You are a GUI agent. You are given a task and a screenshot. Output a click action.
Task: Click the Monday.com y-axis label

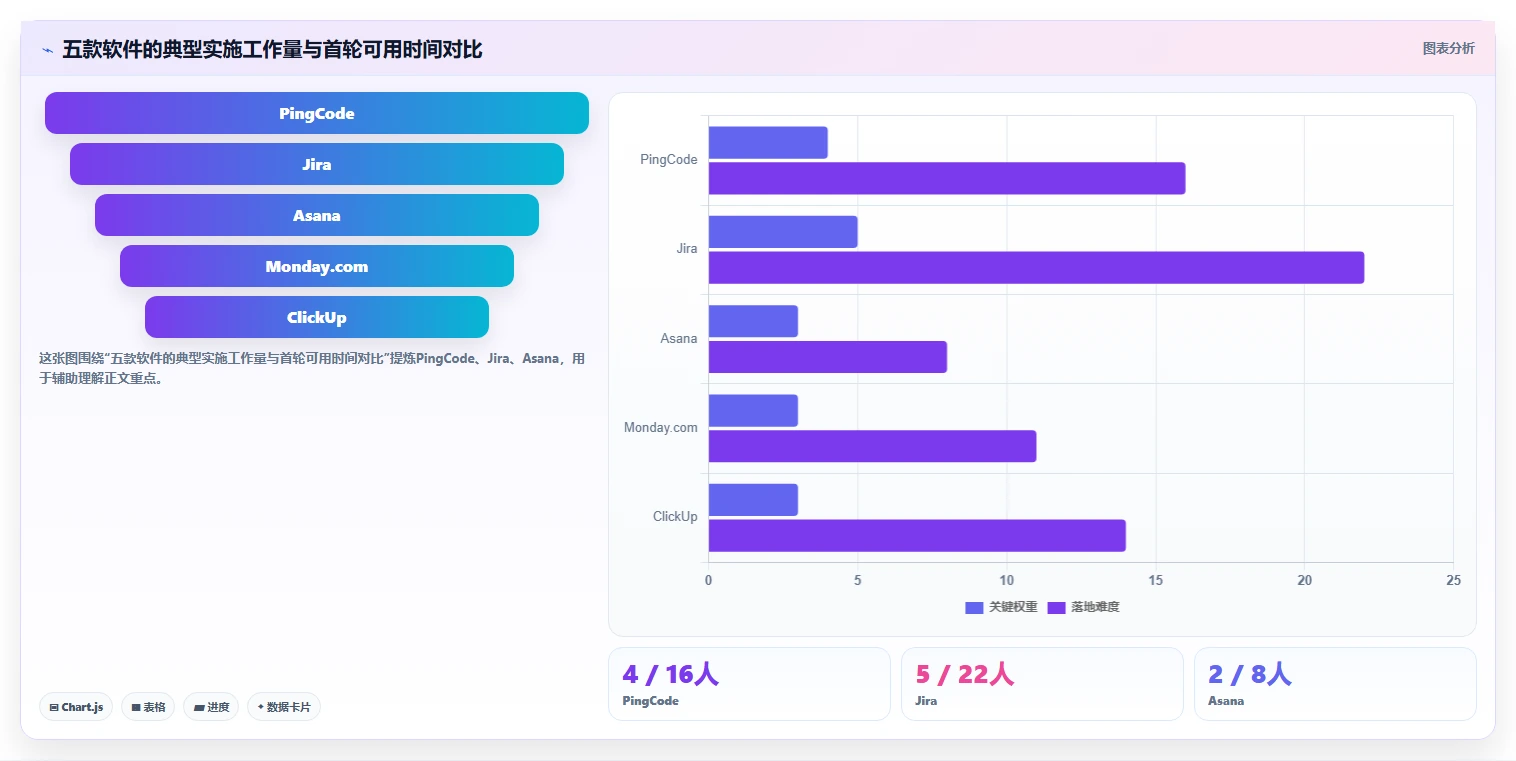point(661,428)
